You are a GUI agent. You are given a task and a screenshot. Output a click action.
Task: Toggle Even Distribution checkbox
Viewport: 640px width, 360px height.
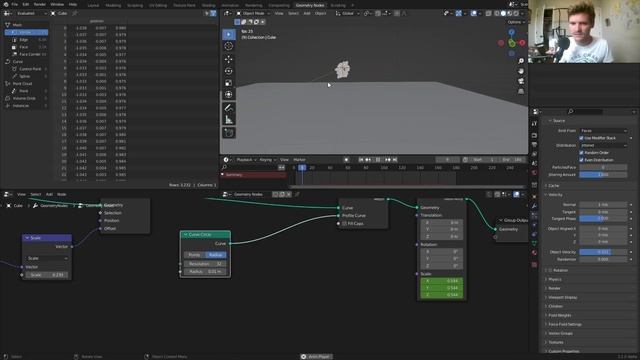(x=582, y=160)
